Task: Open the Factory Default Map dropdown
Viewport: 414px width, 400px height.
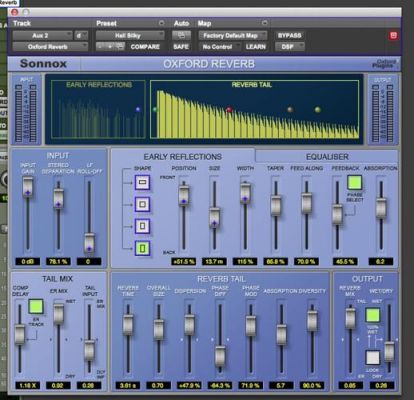Action: (233, 35)
